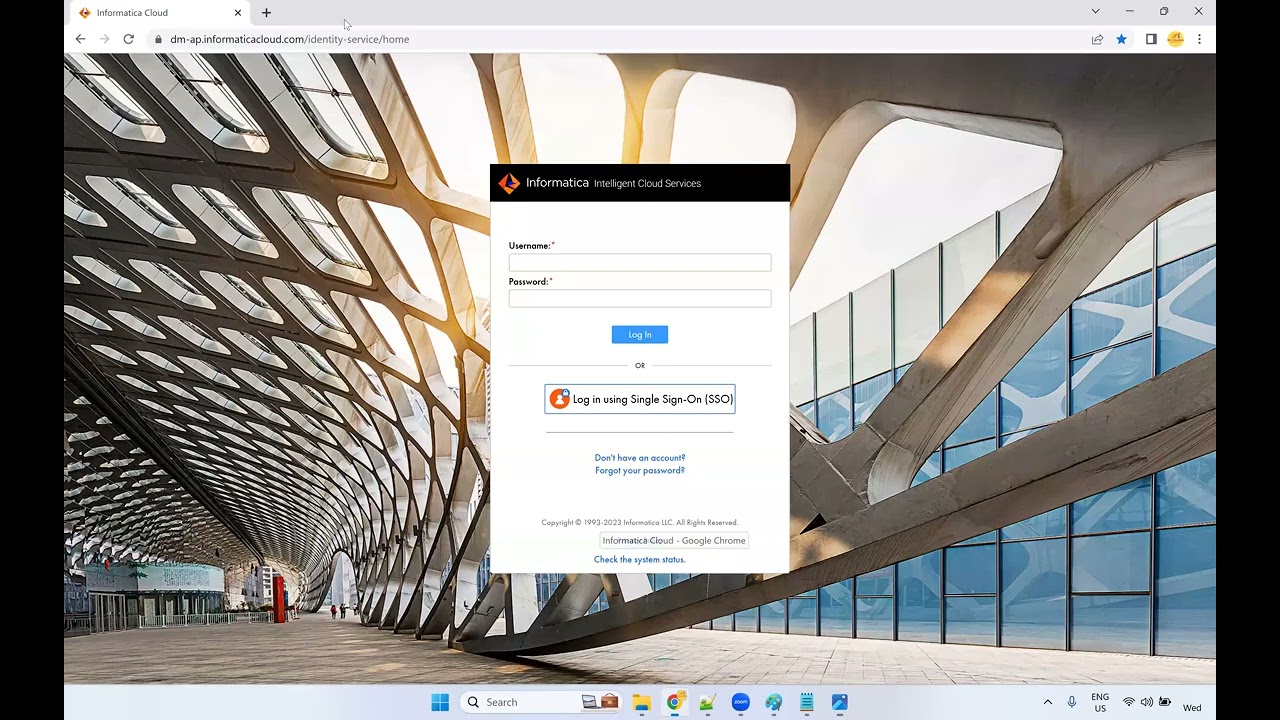Toggle the Chrome side panel
This screenshot has height=720, width=1280.
click(1151, 39)
